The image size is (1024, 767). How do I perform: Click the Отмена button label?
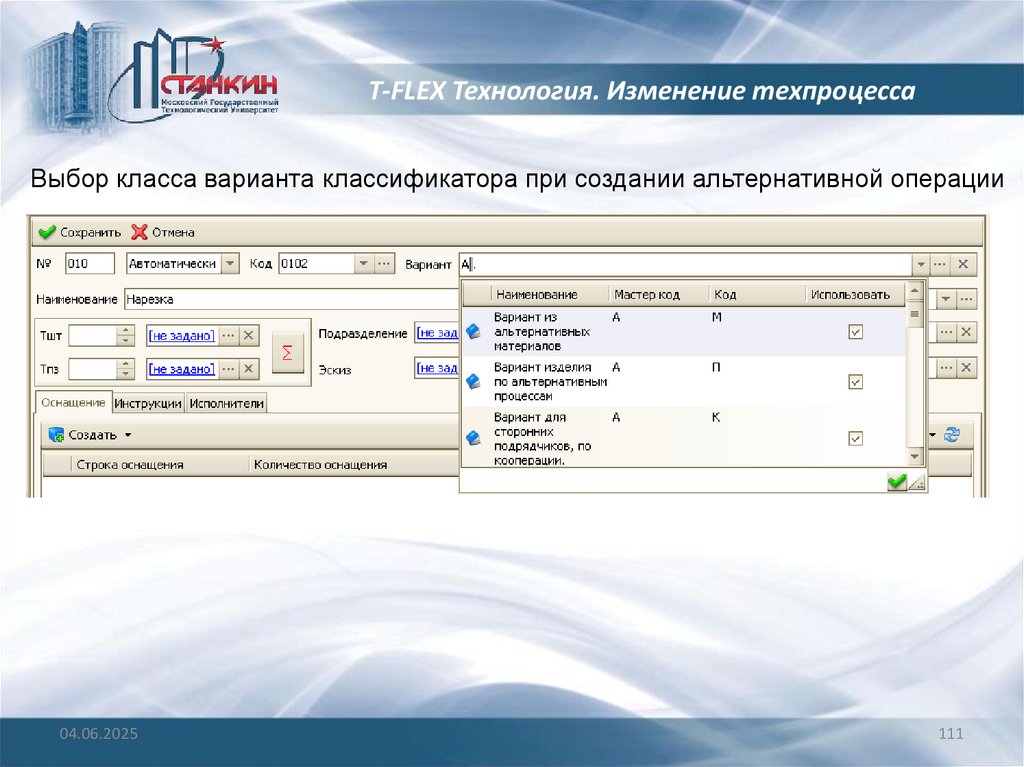tap(173, 232)
